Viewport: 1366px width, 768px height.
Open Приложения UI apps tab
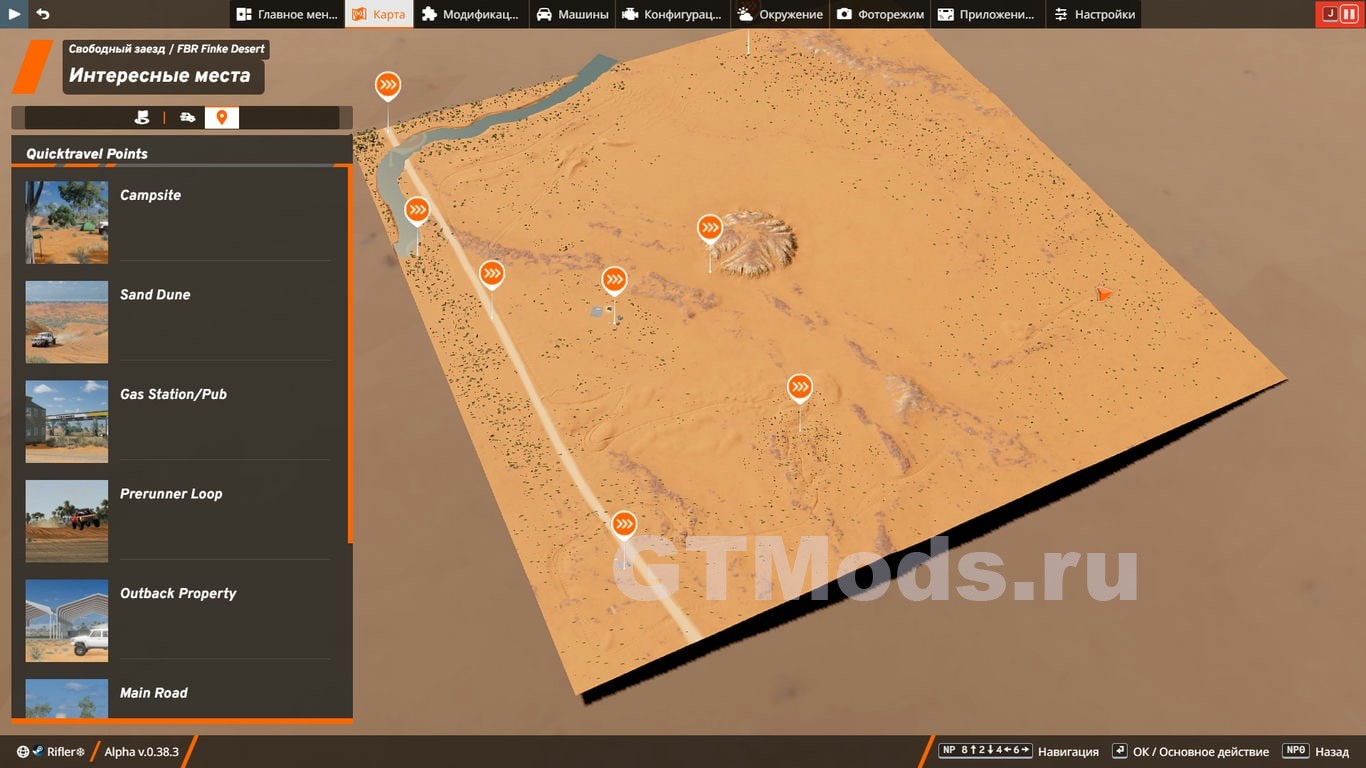click(x=986, y=14)
